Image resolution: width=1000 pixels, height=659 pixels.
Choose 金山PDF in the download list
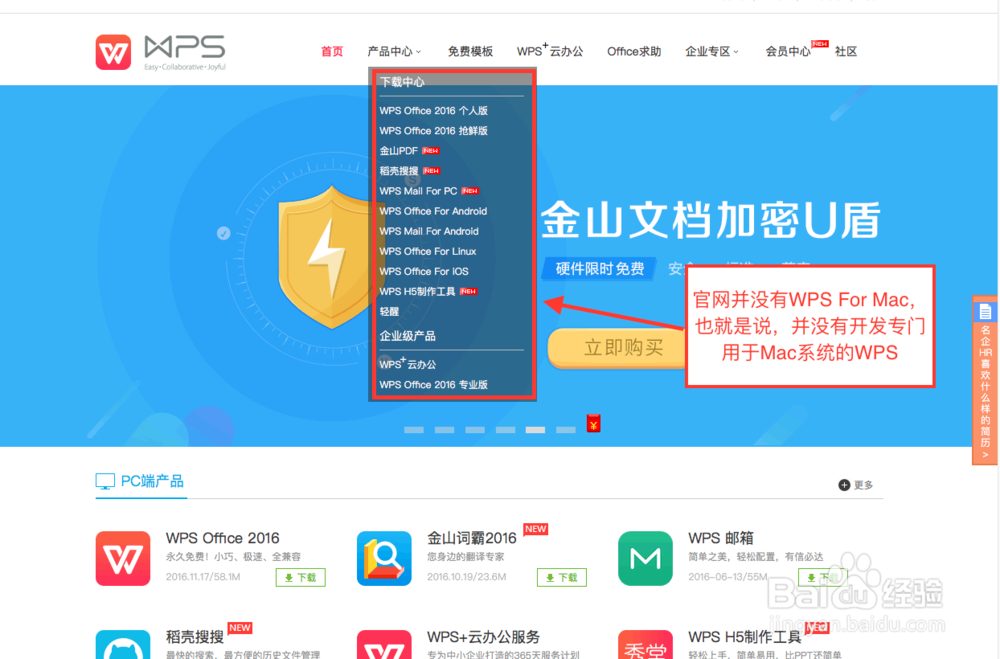tap(399, 151)
